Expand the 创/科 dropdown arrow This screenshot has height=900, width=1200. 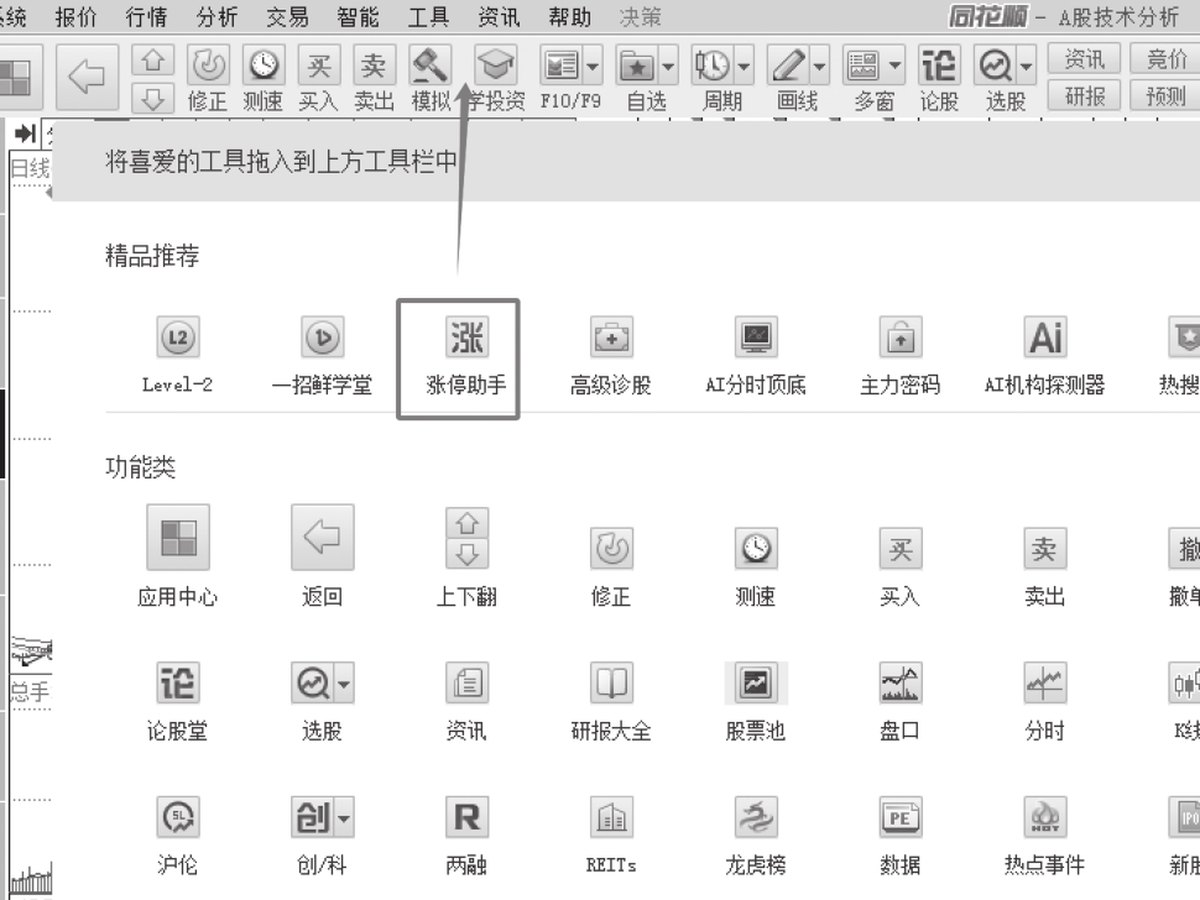[x=344, y=818]
